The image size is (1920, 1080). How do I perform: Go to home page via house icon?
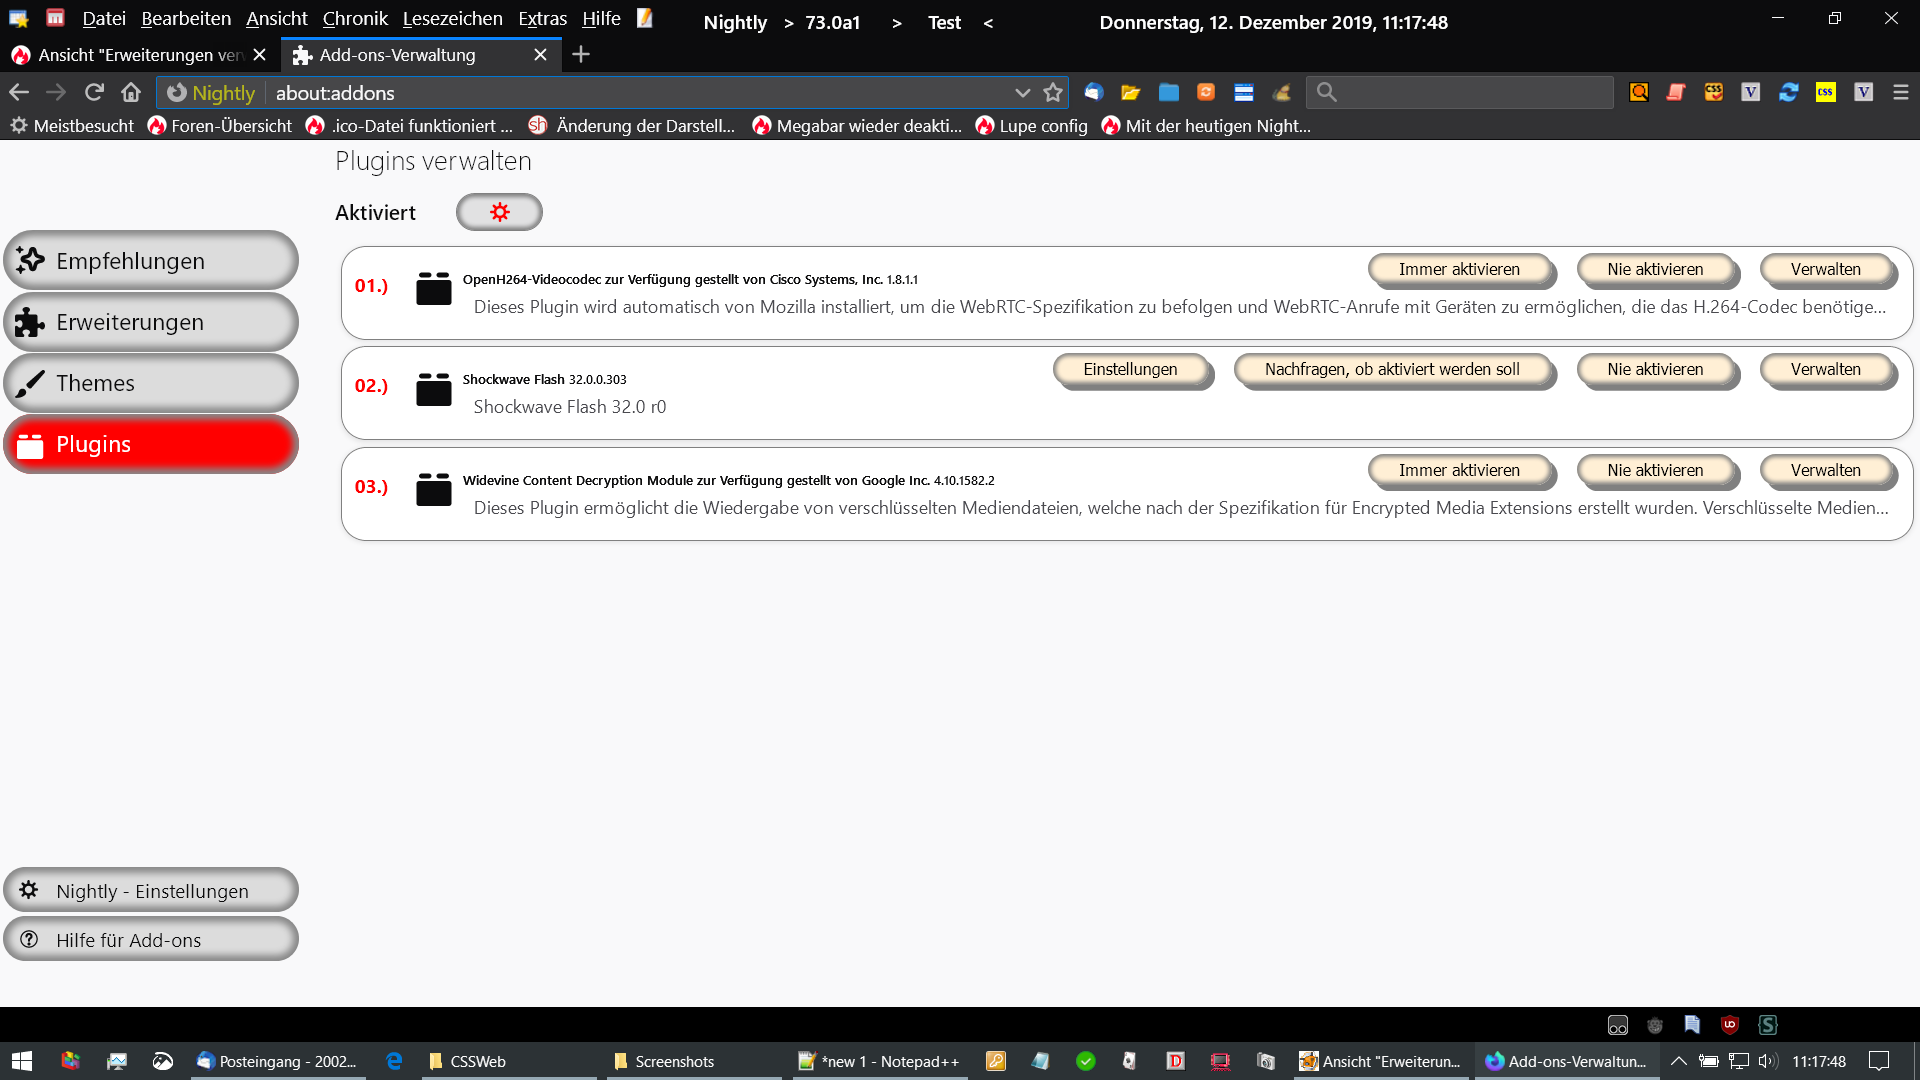coord(131,93)
